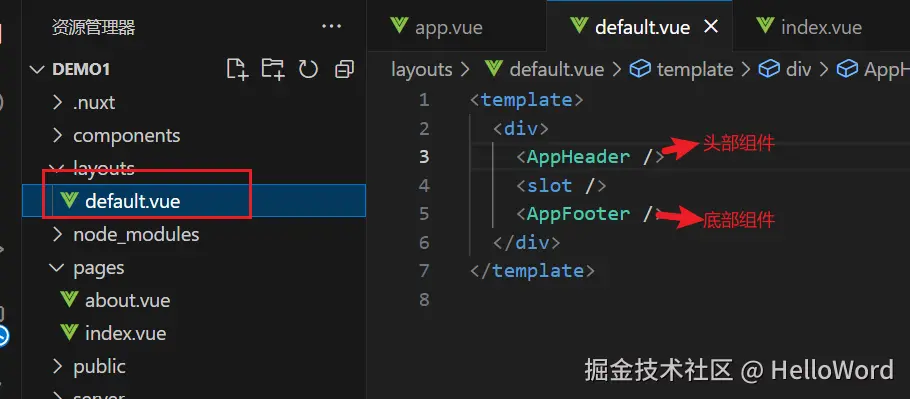
Task: Open the explorer more actions menu (…)
Action: [x=331, y=27]
